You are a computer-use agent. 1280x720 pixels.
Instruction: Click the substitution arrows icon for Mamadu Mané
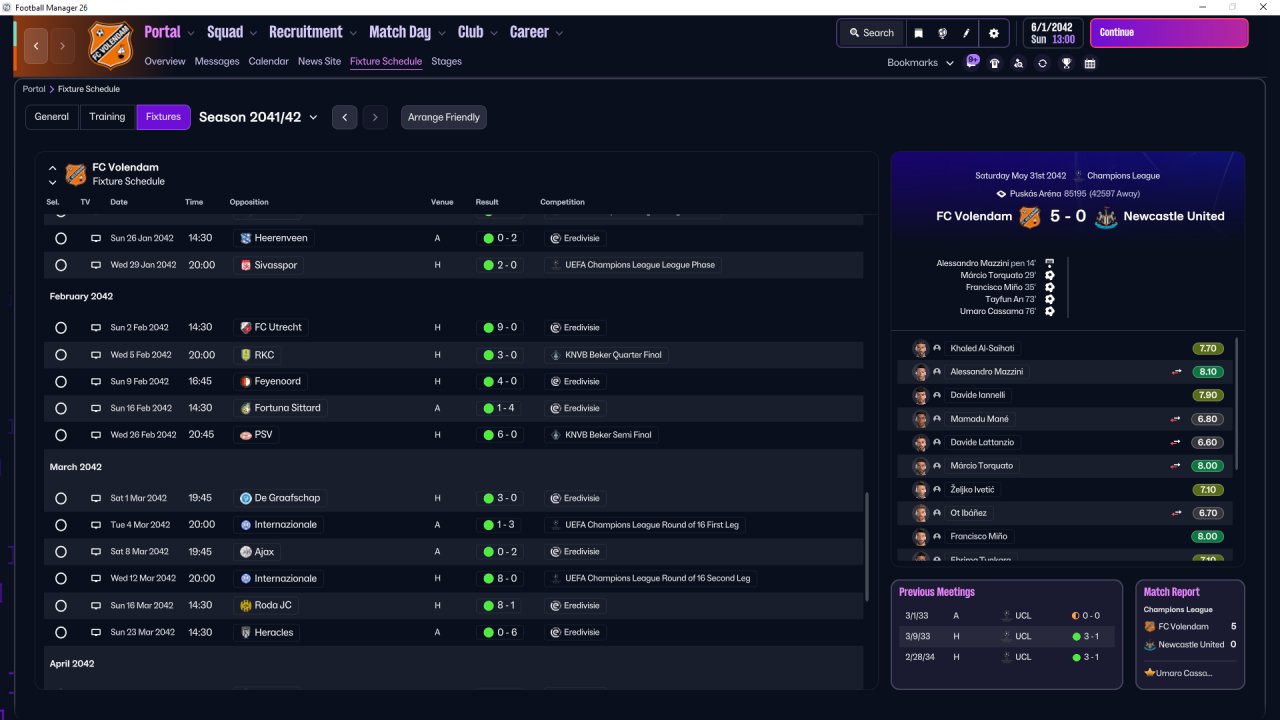coord(1177,419)
